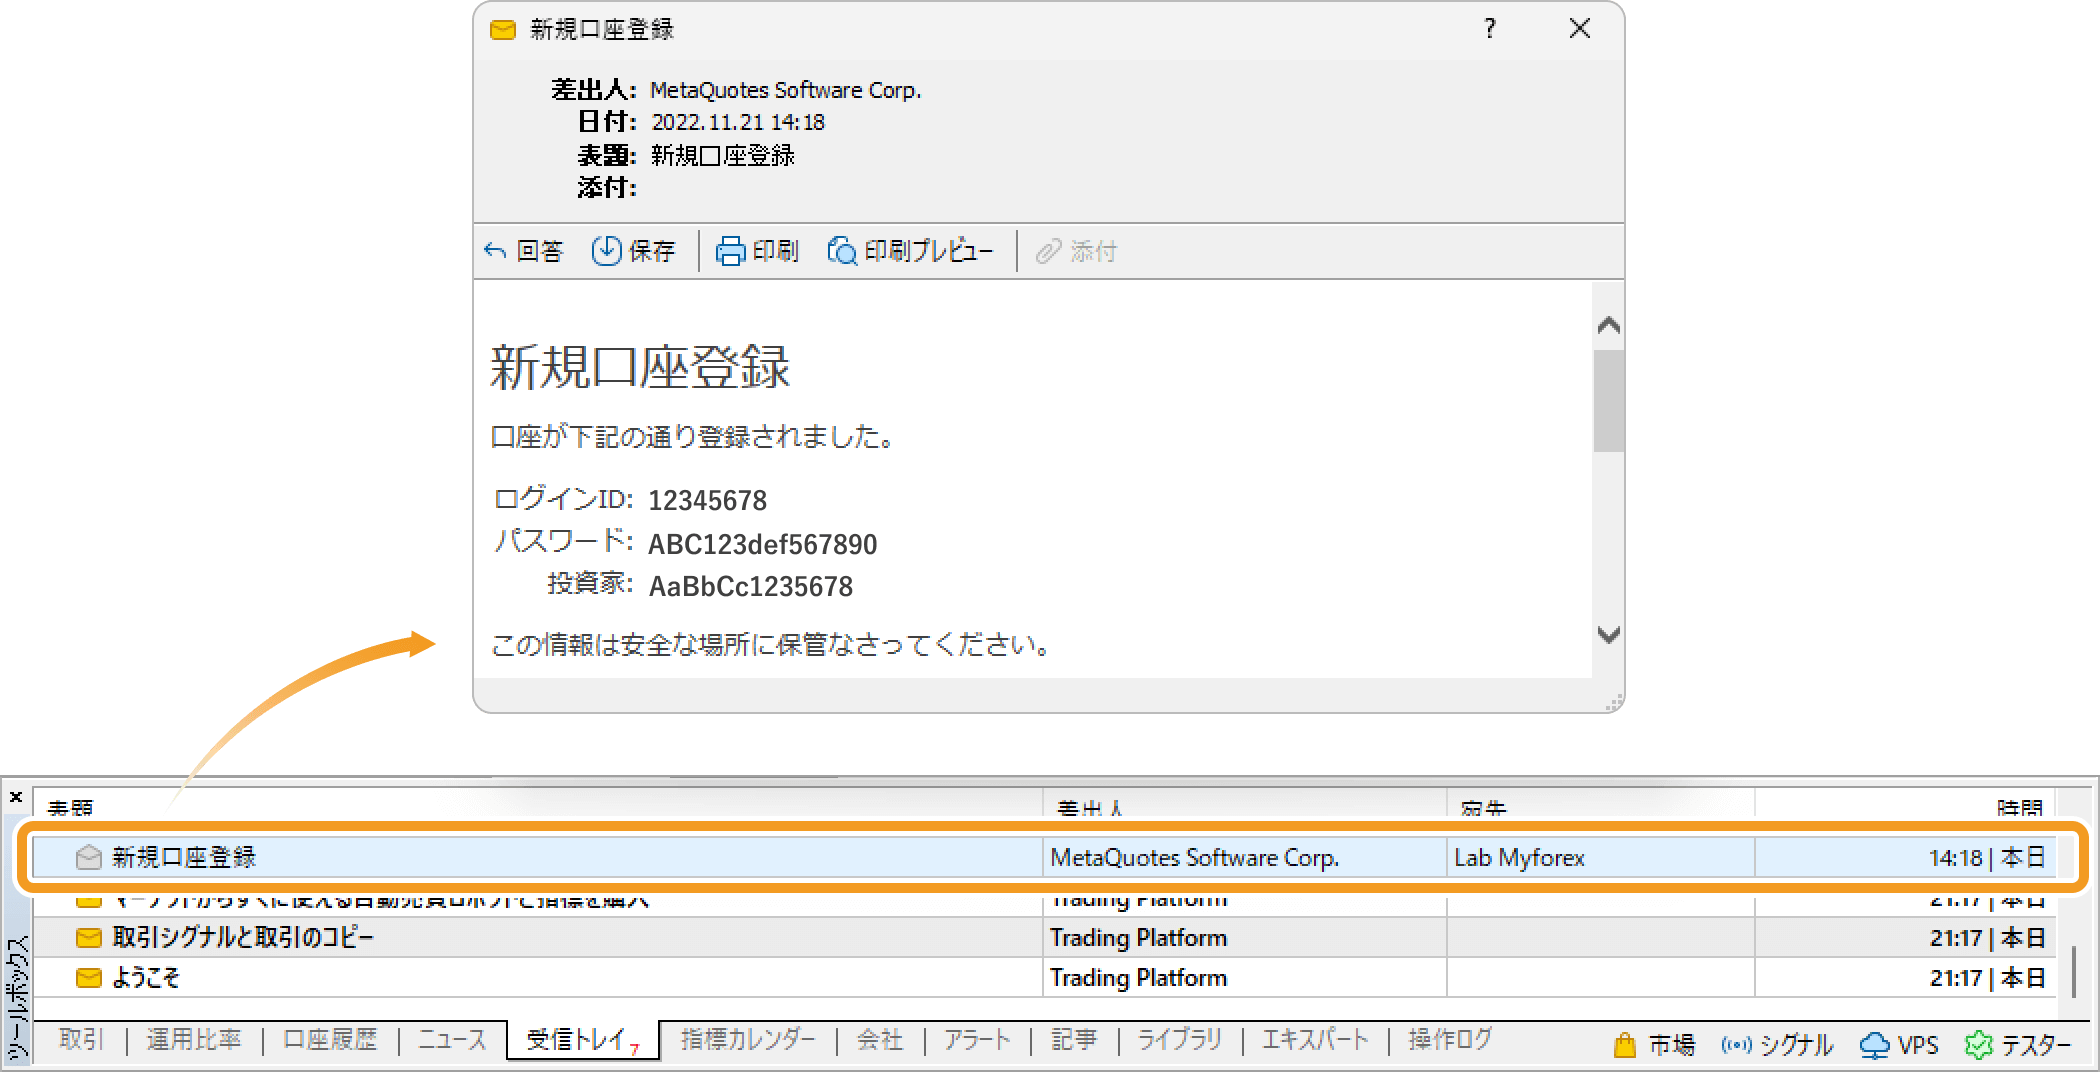Select the 受信トレイ tab
The image size is (2100, 1072).
point(582,1040)
